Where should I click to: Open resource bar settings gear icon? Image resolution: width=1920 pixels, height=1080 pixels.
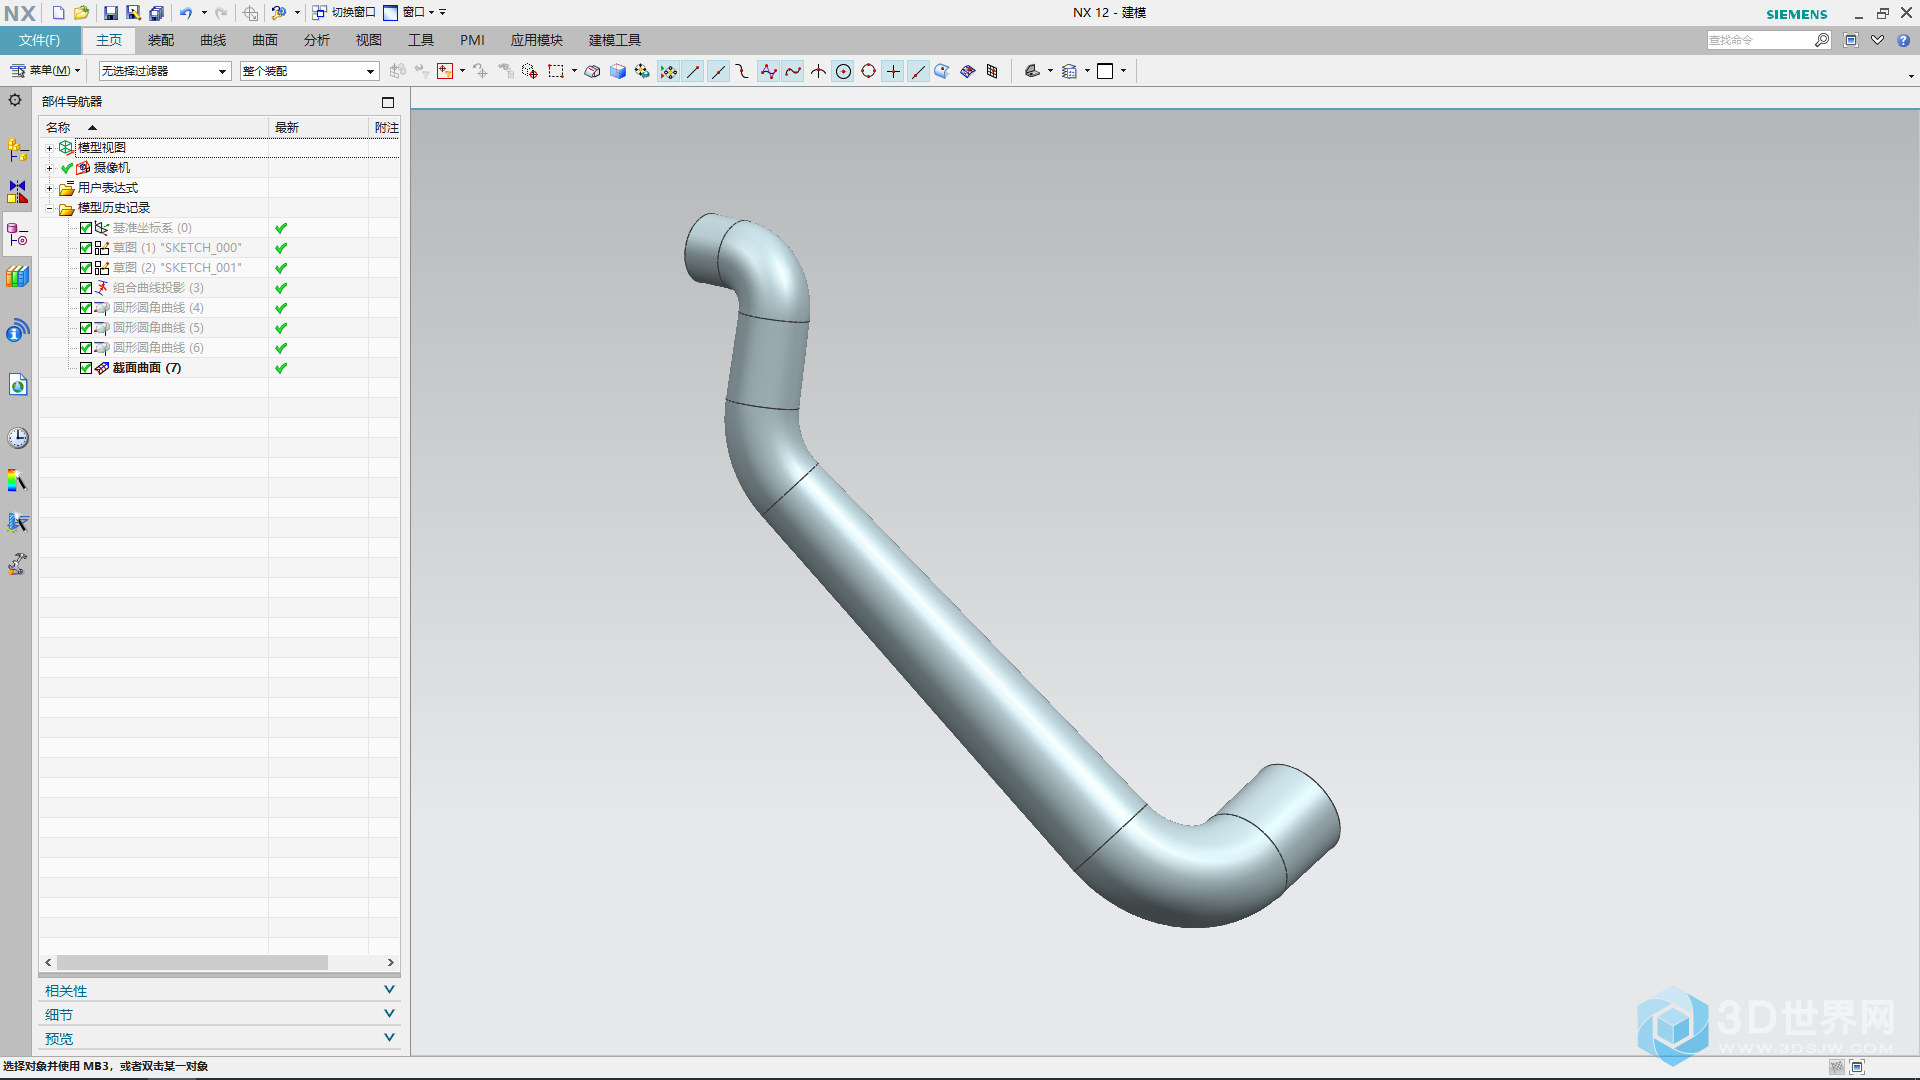(15, 100)
